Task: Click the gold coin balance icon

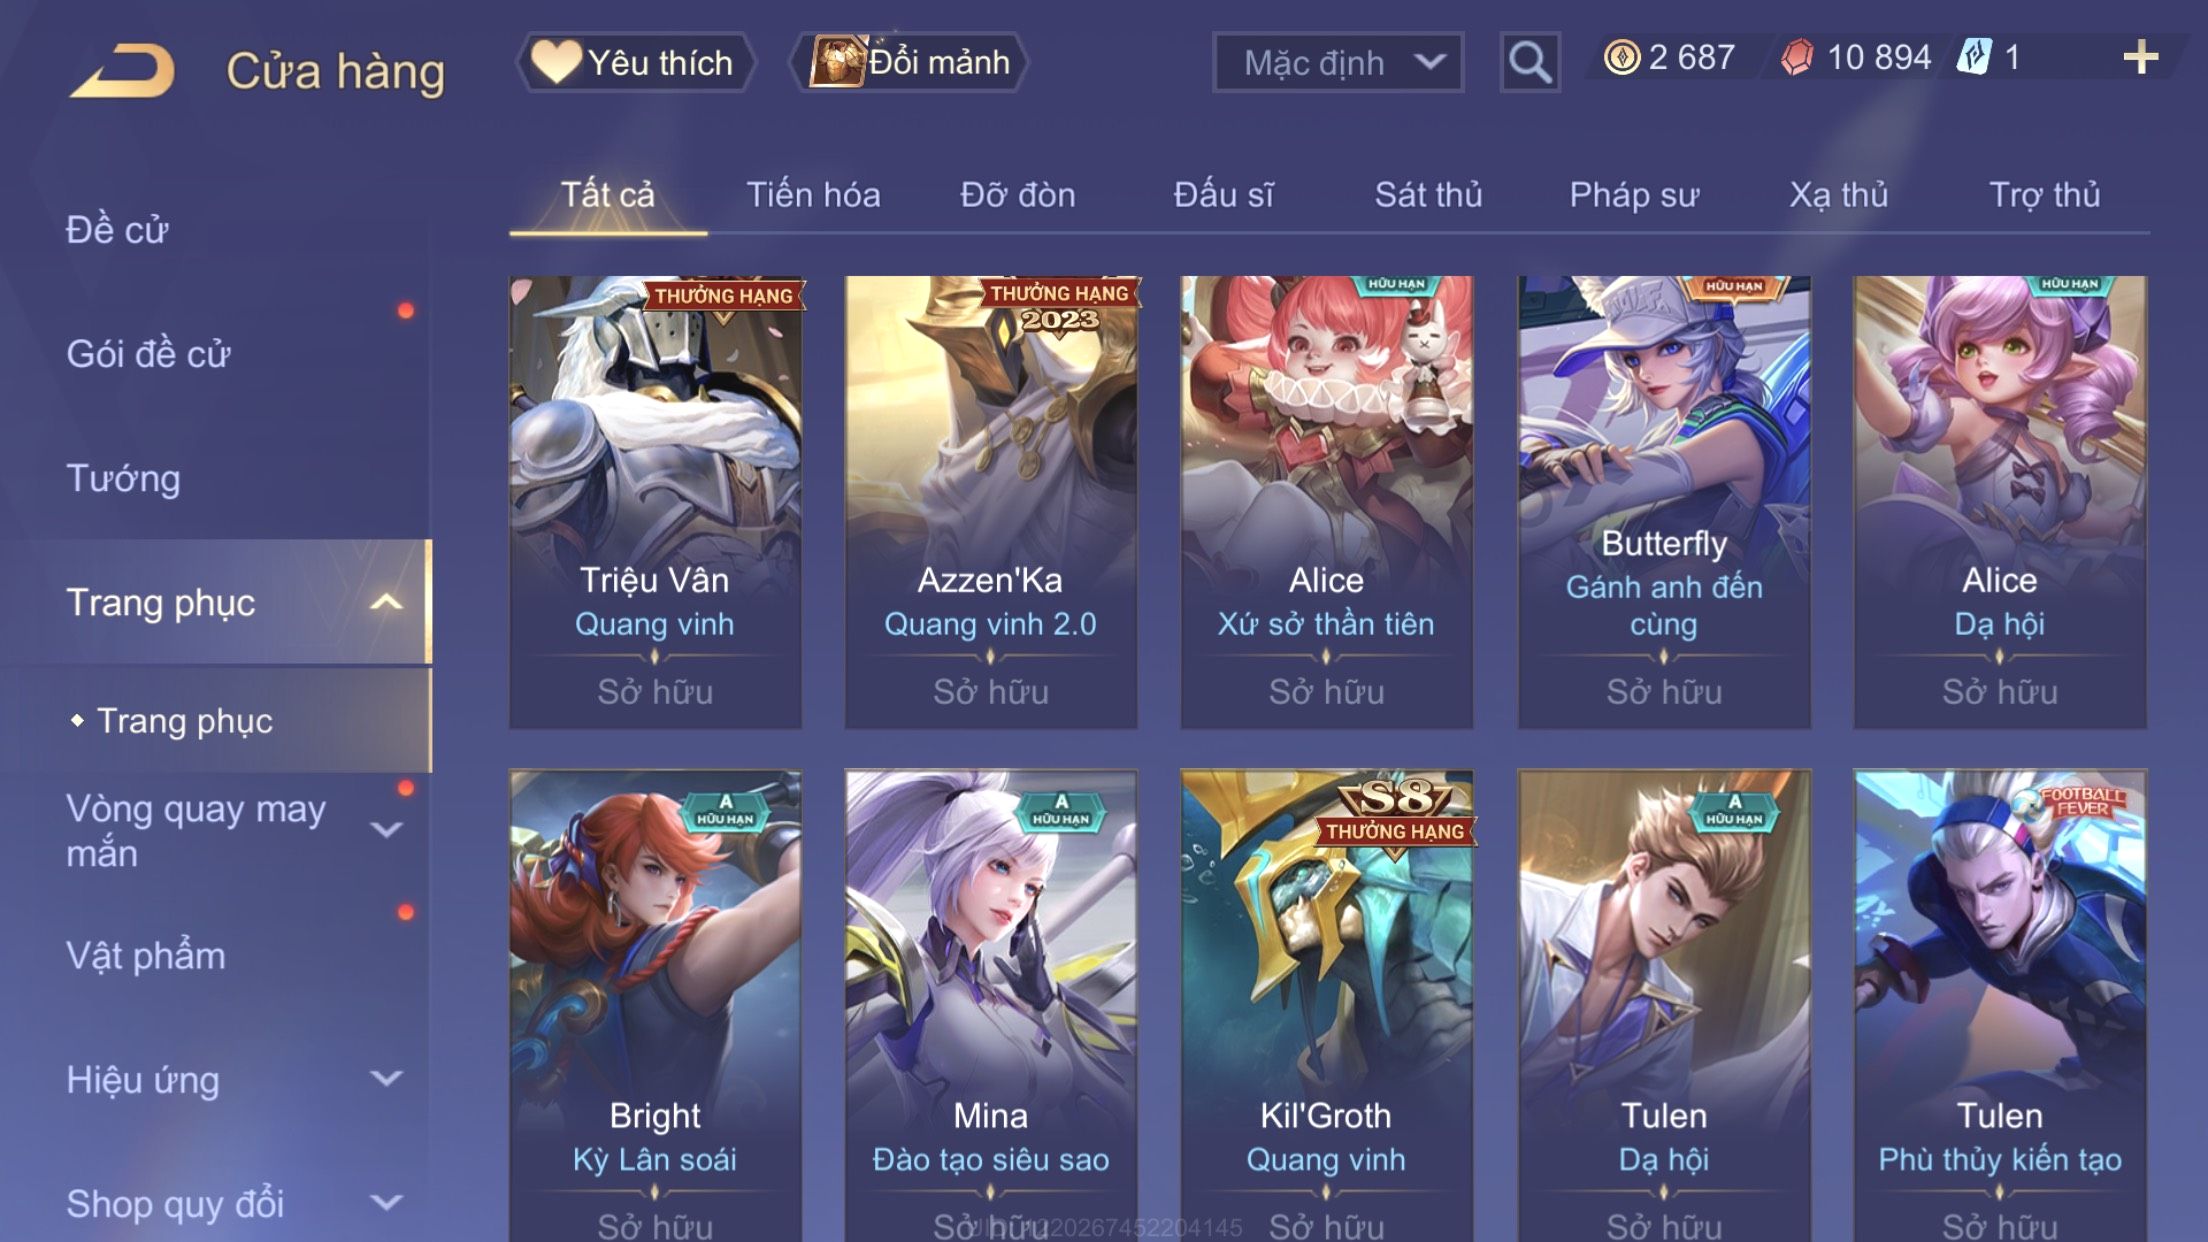Action: click(1622, 58)
